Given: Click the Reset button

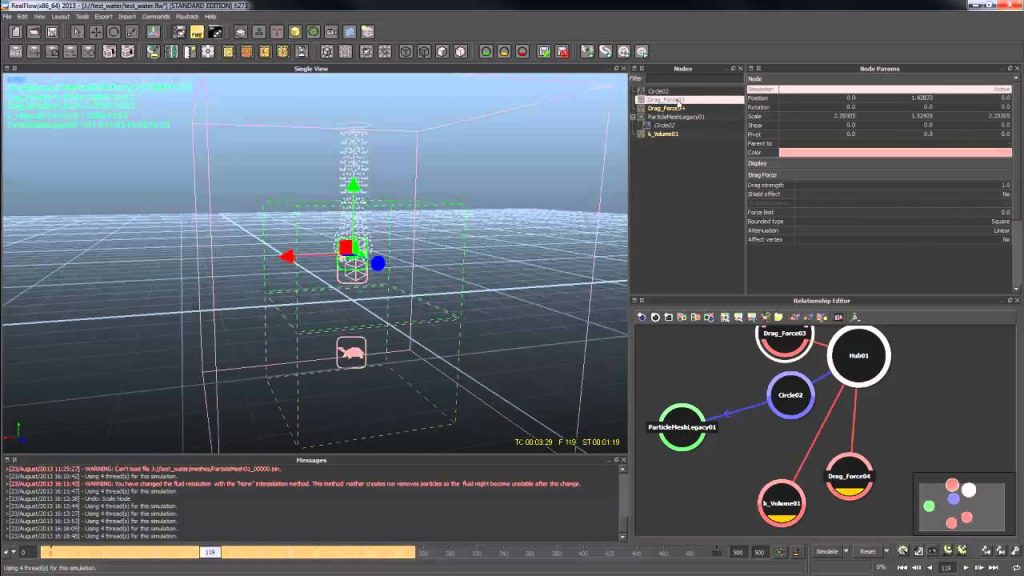Looking at the screenshot, I should (867, 552).
